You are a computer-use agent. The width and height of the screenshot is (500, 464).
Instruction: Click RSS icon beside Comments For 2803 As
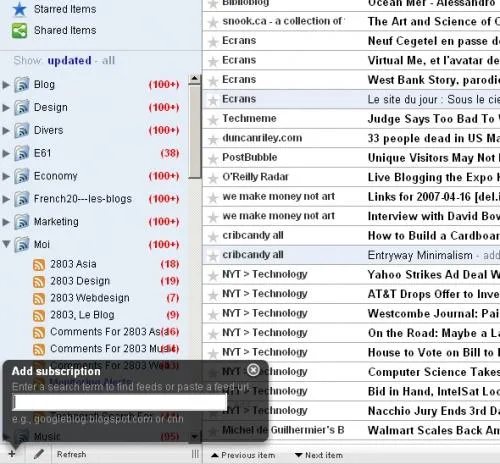click(x=39, y=333)
